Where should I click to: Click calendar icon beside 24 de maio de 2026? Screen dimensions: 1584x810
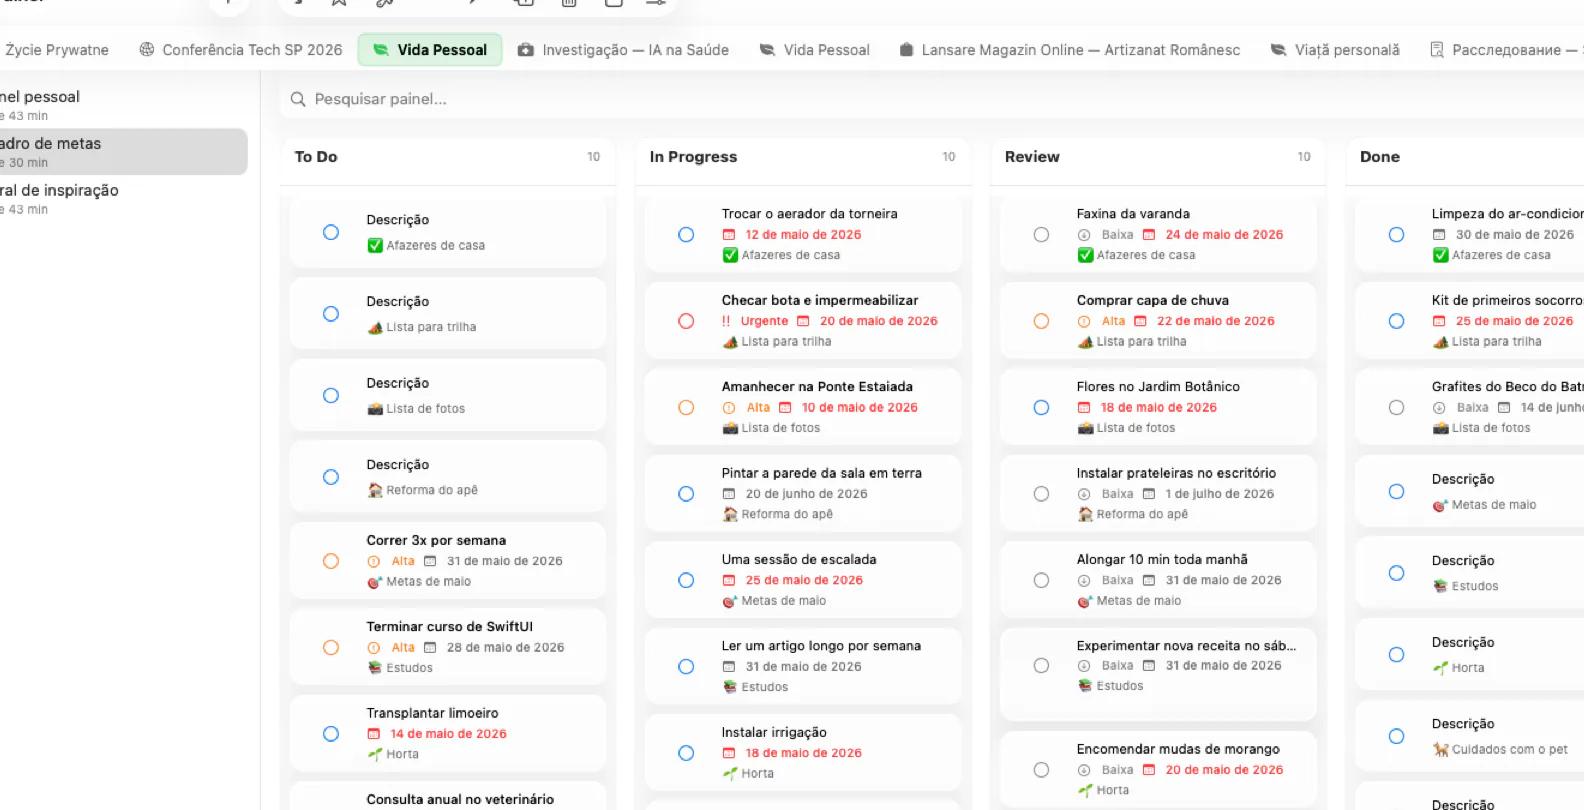tap(1149, 235)
